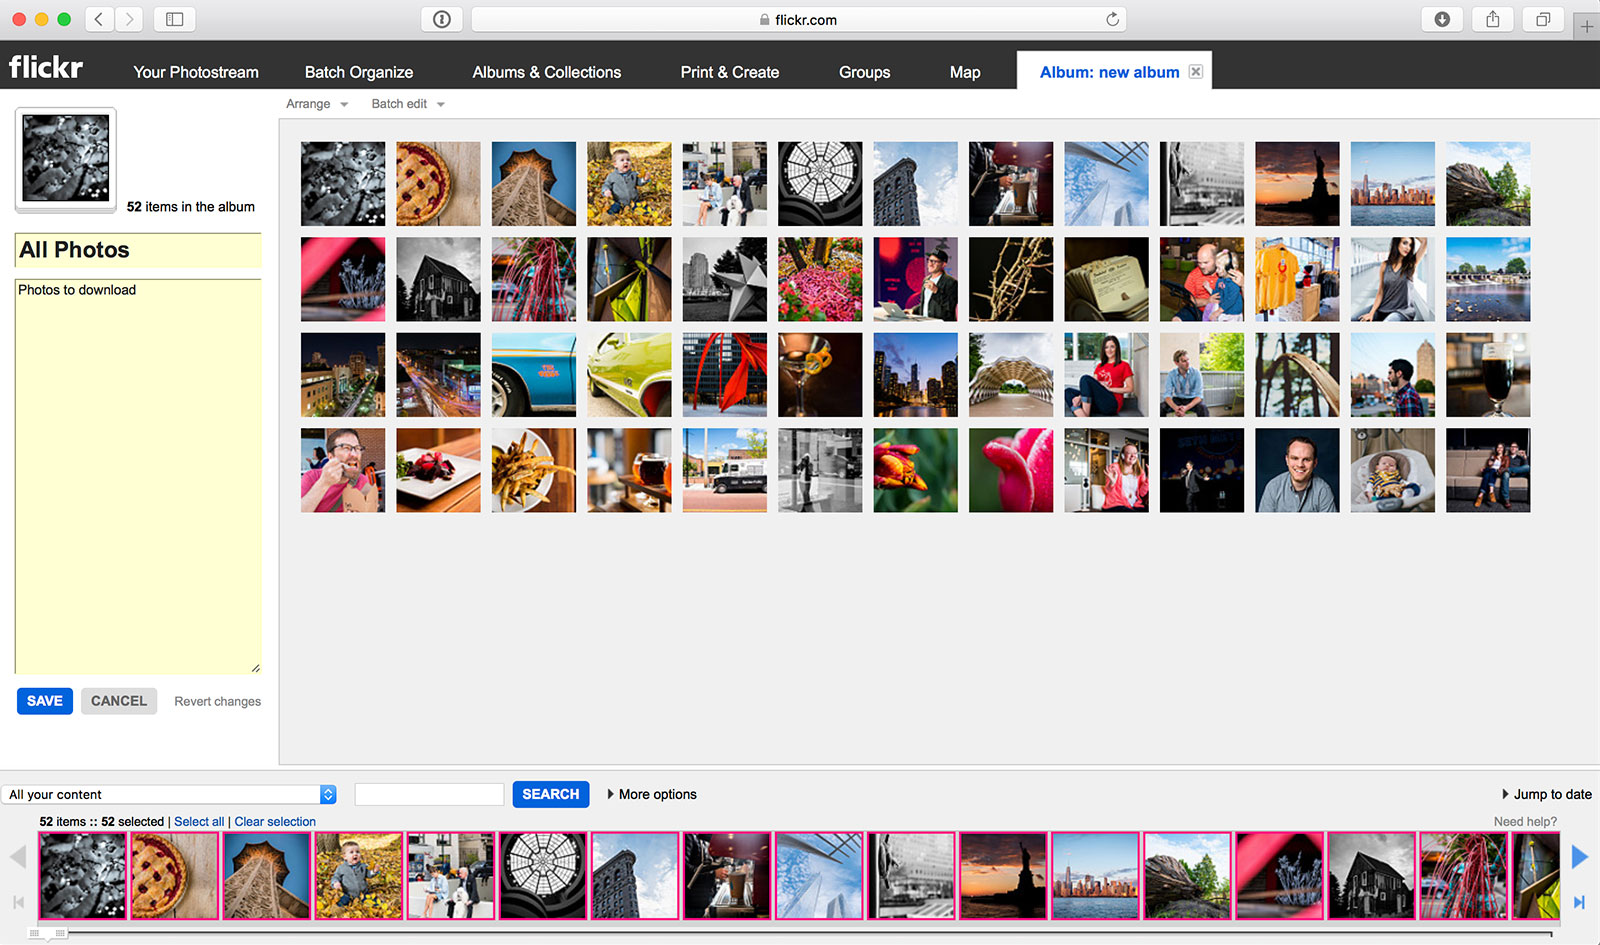The height and width of the screenshot is (945, 1600).
Task: Open a new Safari tab
Action: coord(1587,26)
